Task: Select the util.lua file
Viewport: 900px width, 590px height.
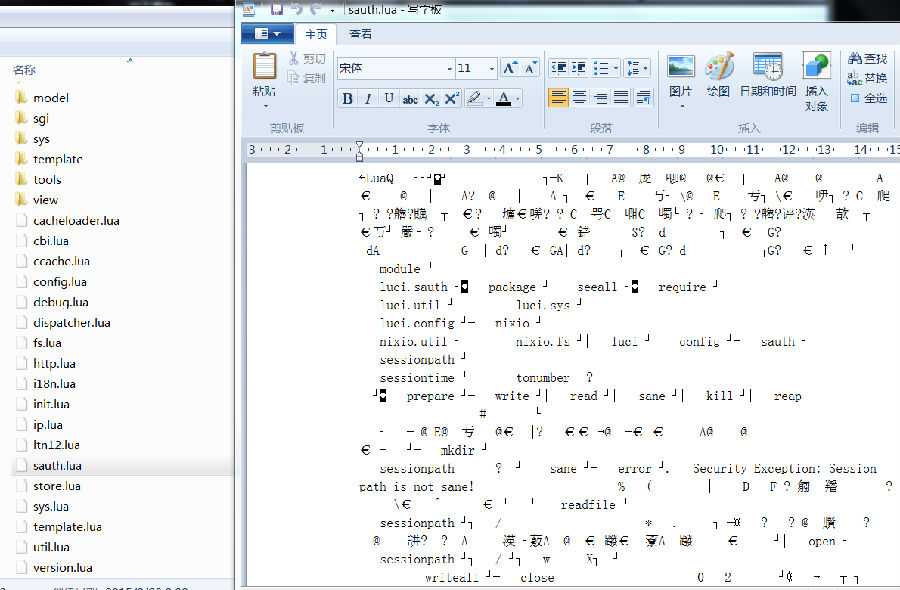Action: (51, 547)
